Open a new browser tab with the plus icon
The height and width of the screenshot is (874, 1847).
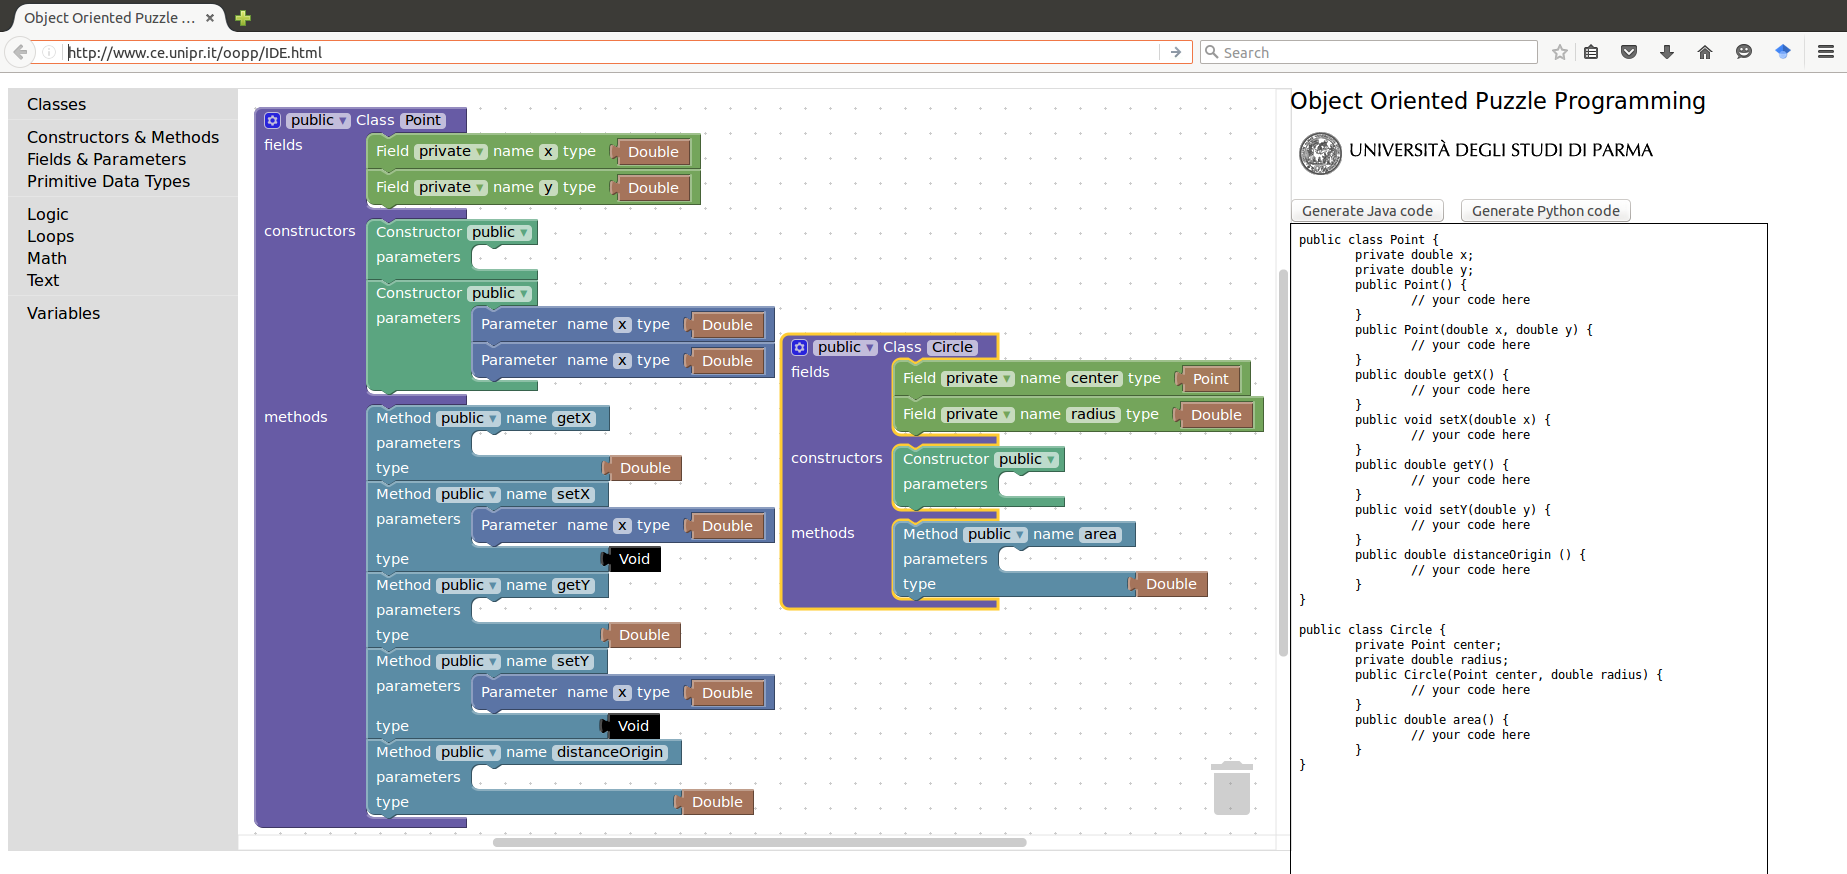point(243,18)
